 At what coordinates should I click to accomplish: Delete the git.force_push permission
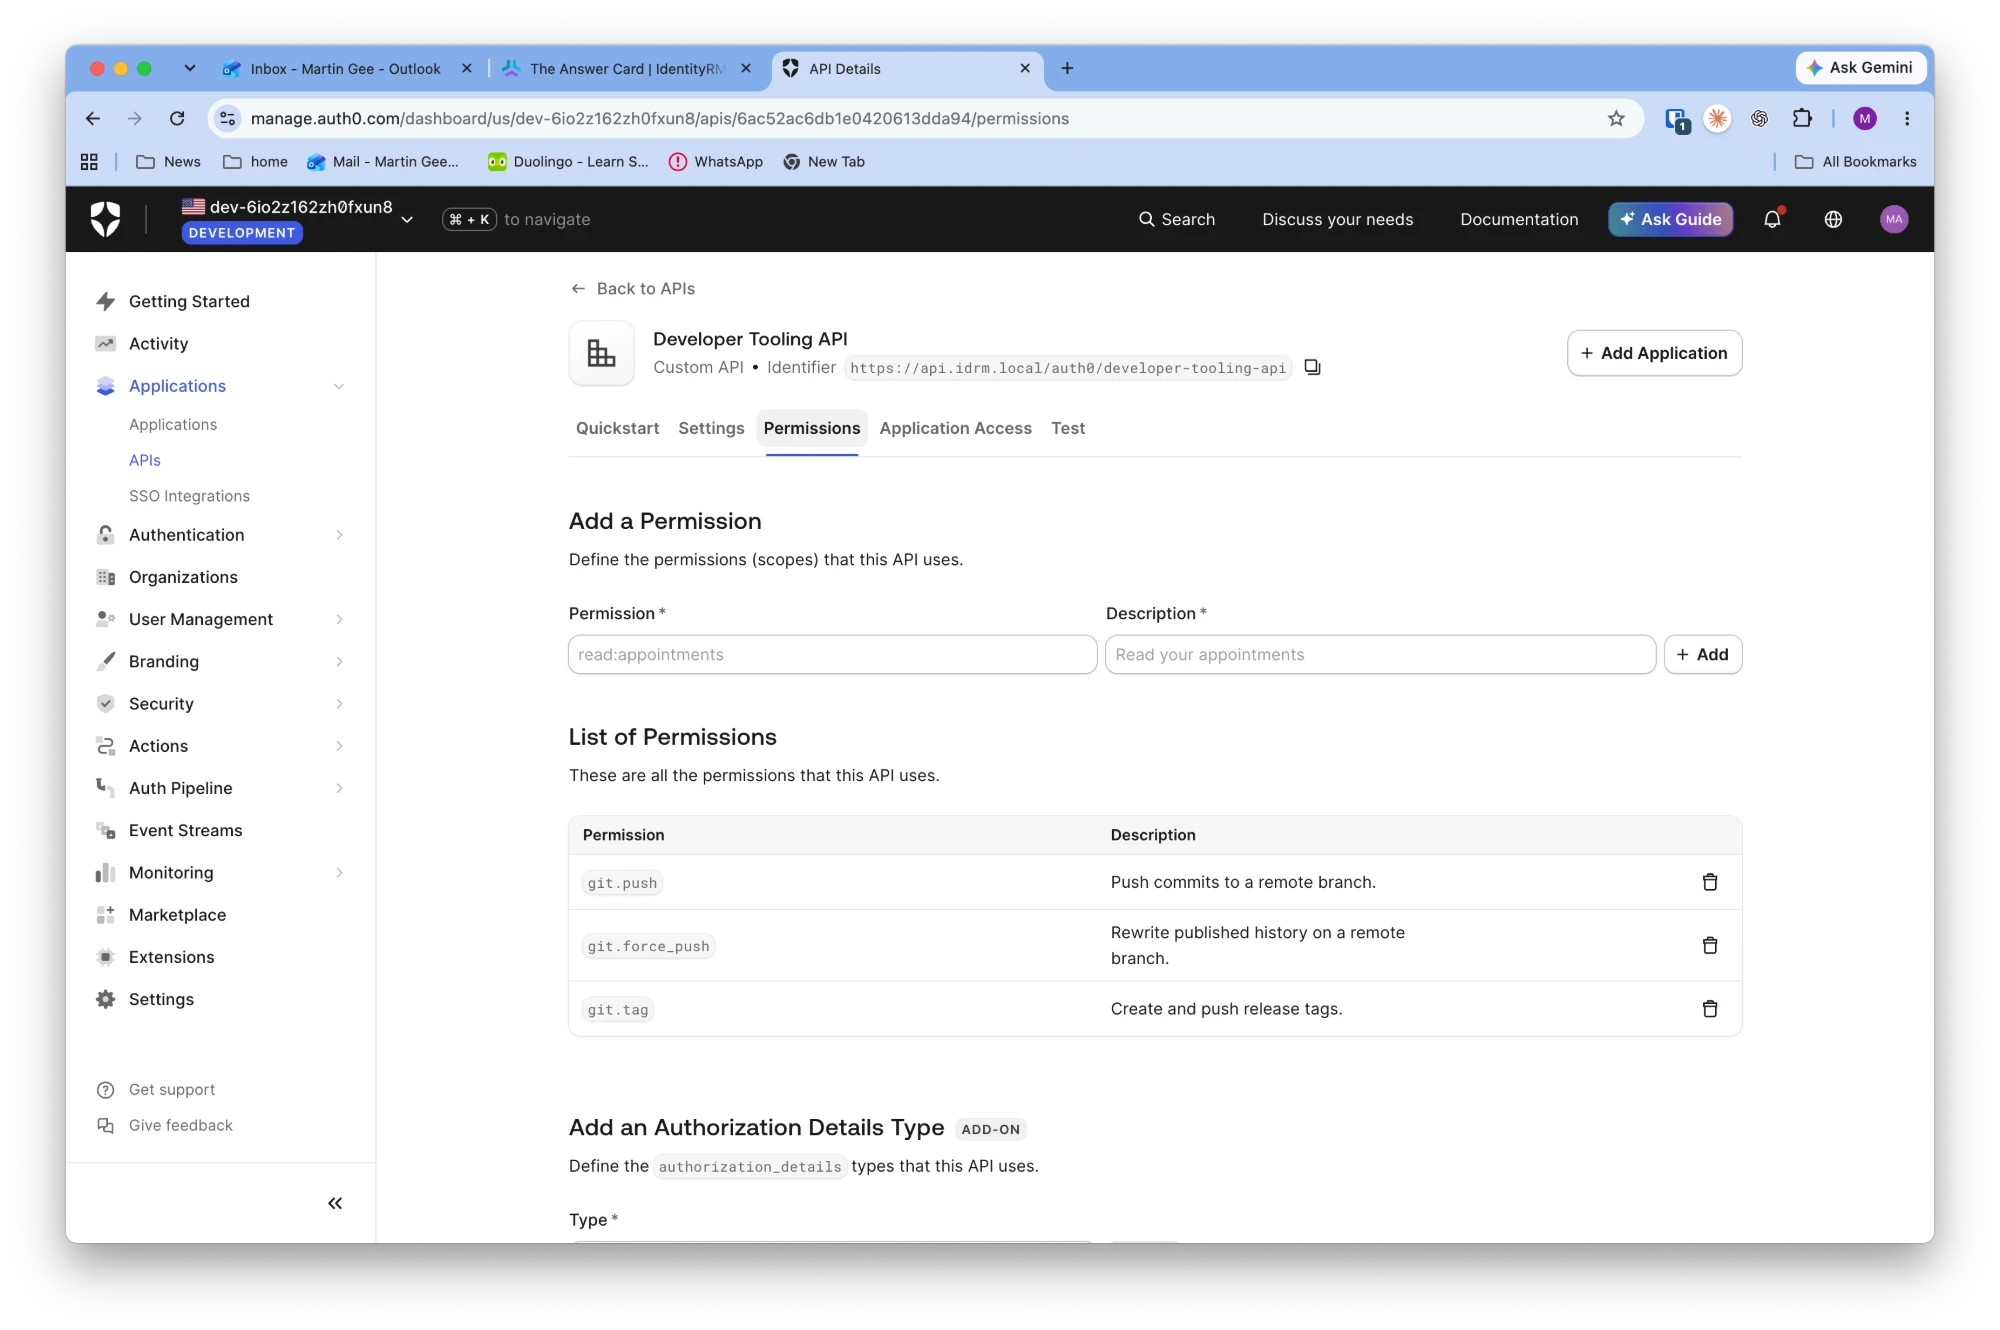1710,945
